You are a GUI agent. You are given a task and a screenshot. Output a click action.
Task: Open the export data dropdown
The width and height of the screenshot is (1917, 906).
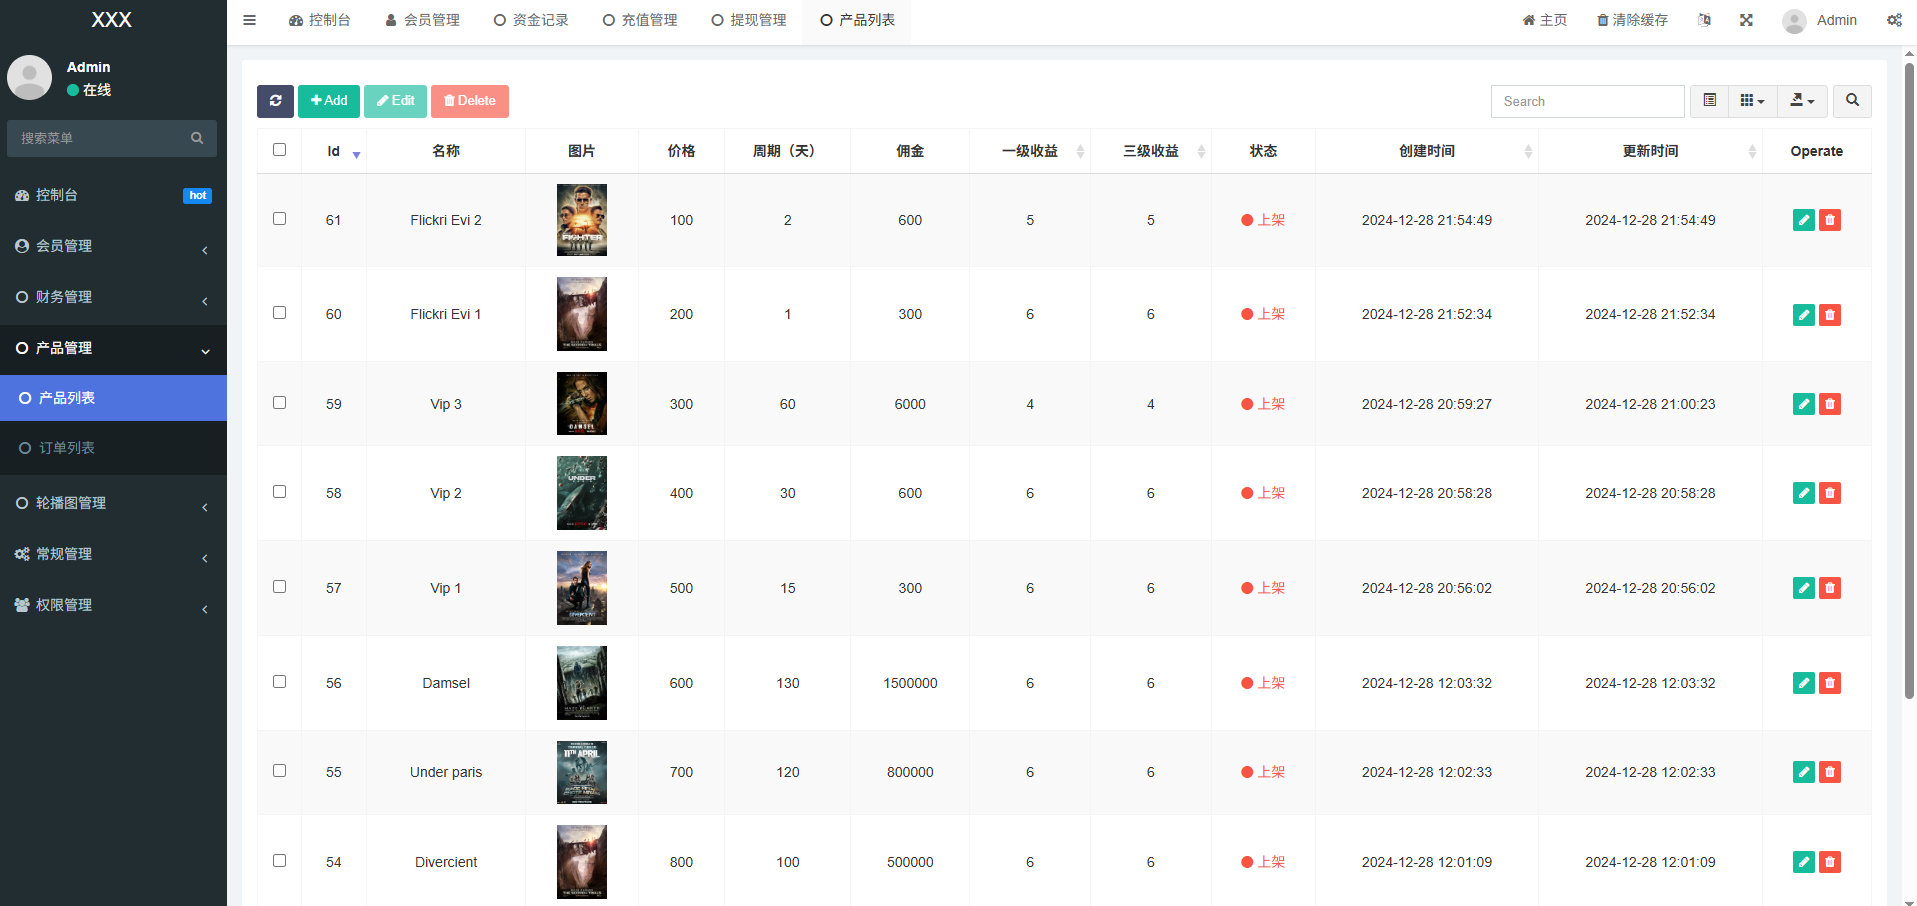pos(1802,101)
